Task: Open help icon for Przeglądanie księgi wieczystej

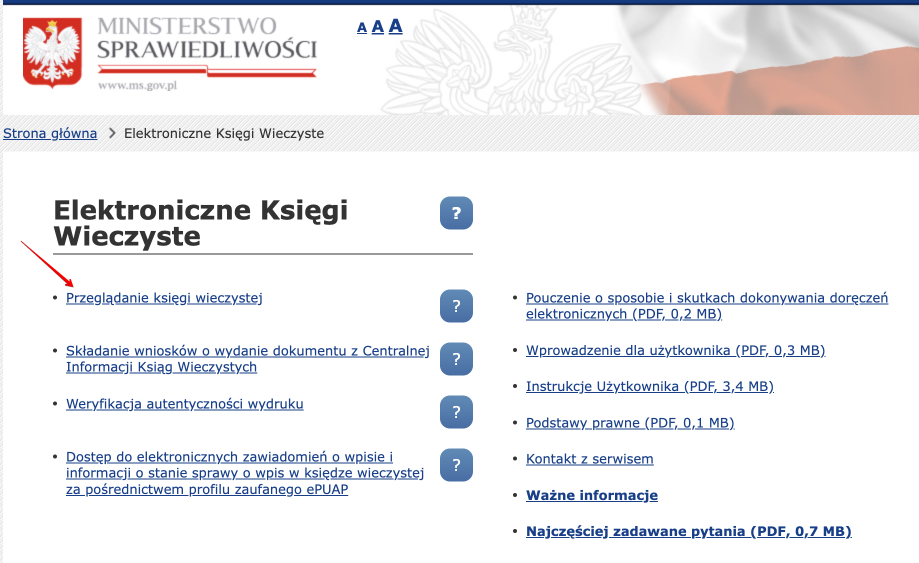Action: coord(456,306)
